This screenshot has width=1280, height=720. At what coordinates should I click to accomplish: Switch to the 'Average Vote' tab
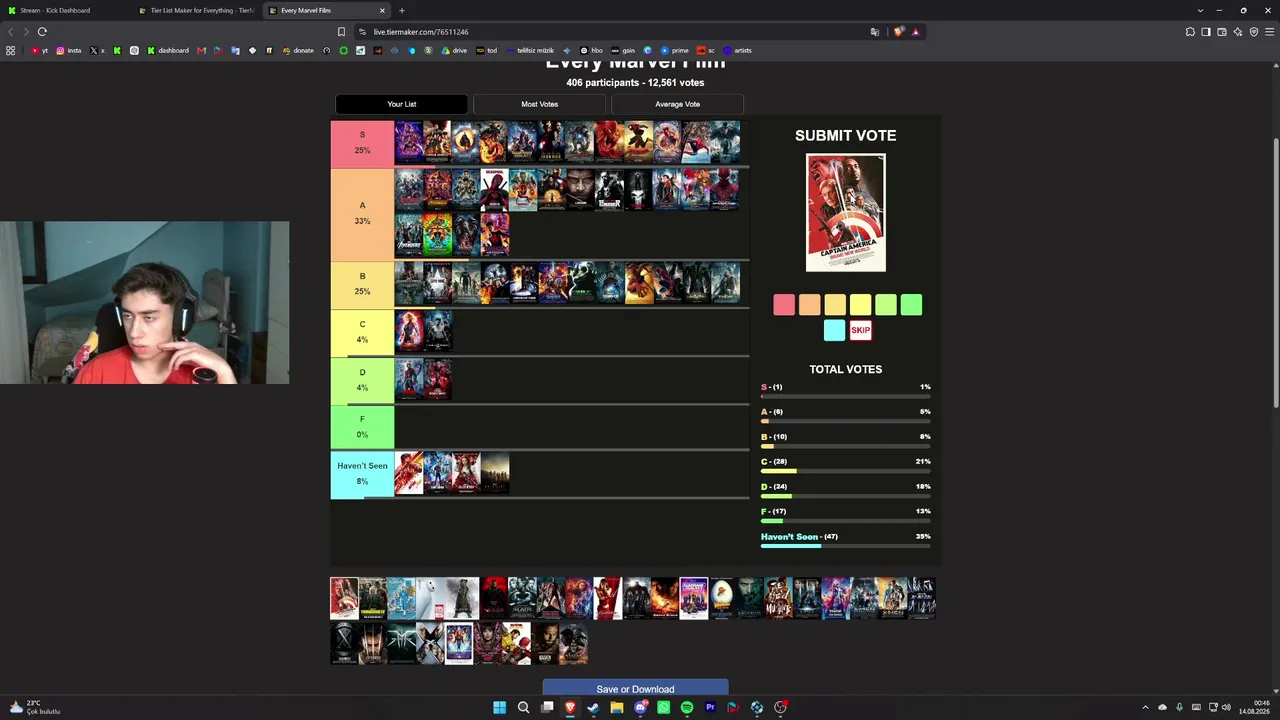tap(678, 104)
